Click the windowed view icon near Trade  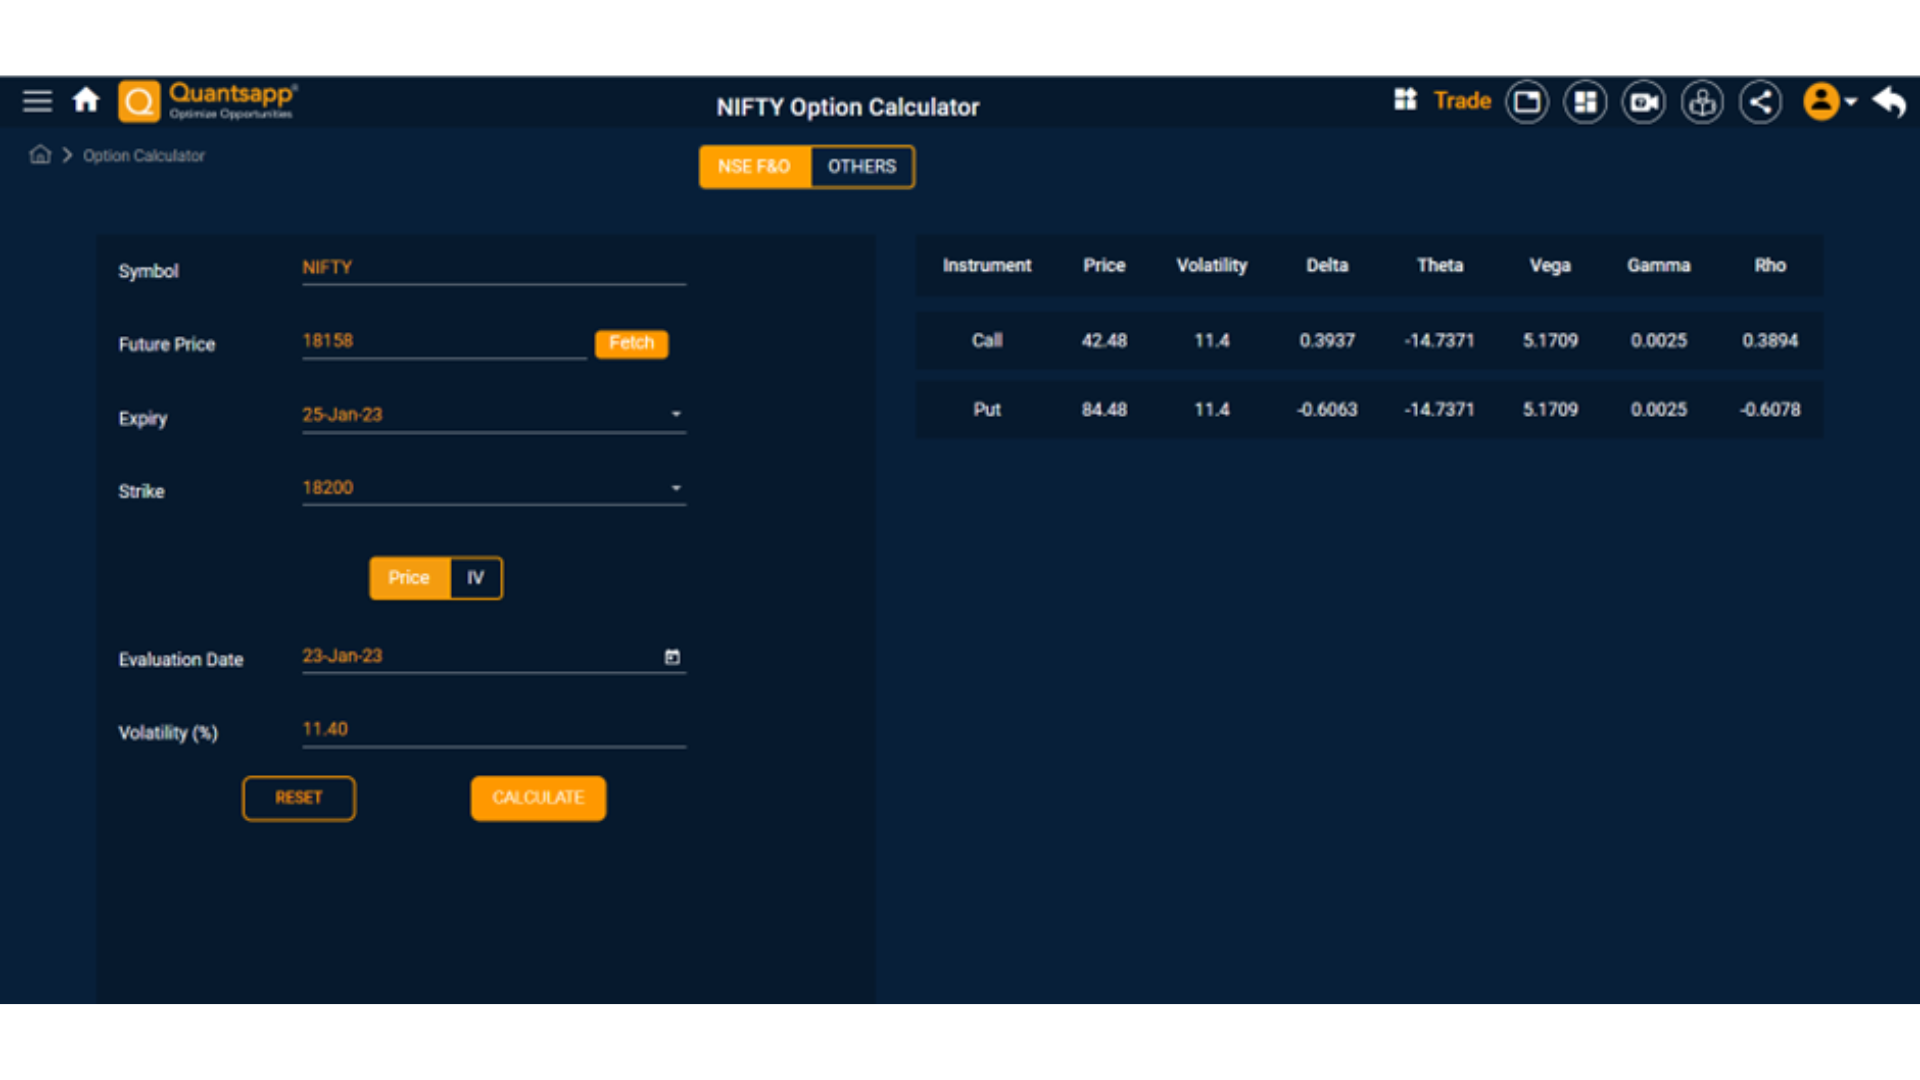[1527, 101]
